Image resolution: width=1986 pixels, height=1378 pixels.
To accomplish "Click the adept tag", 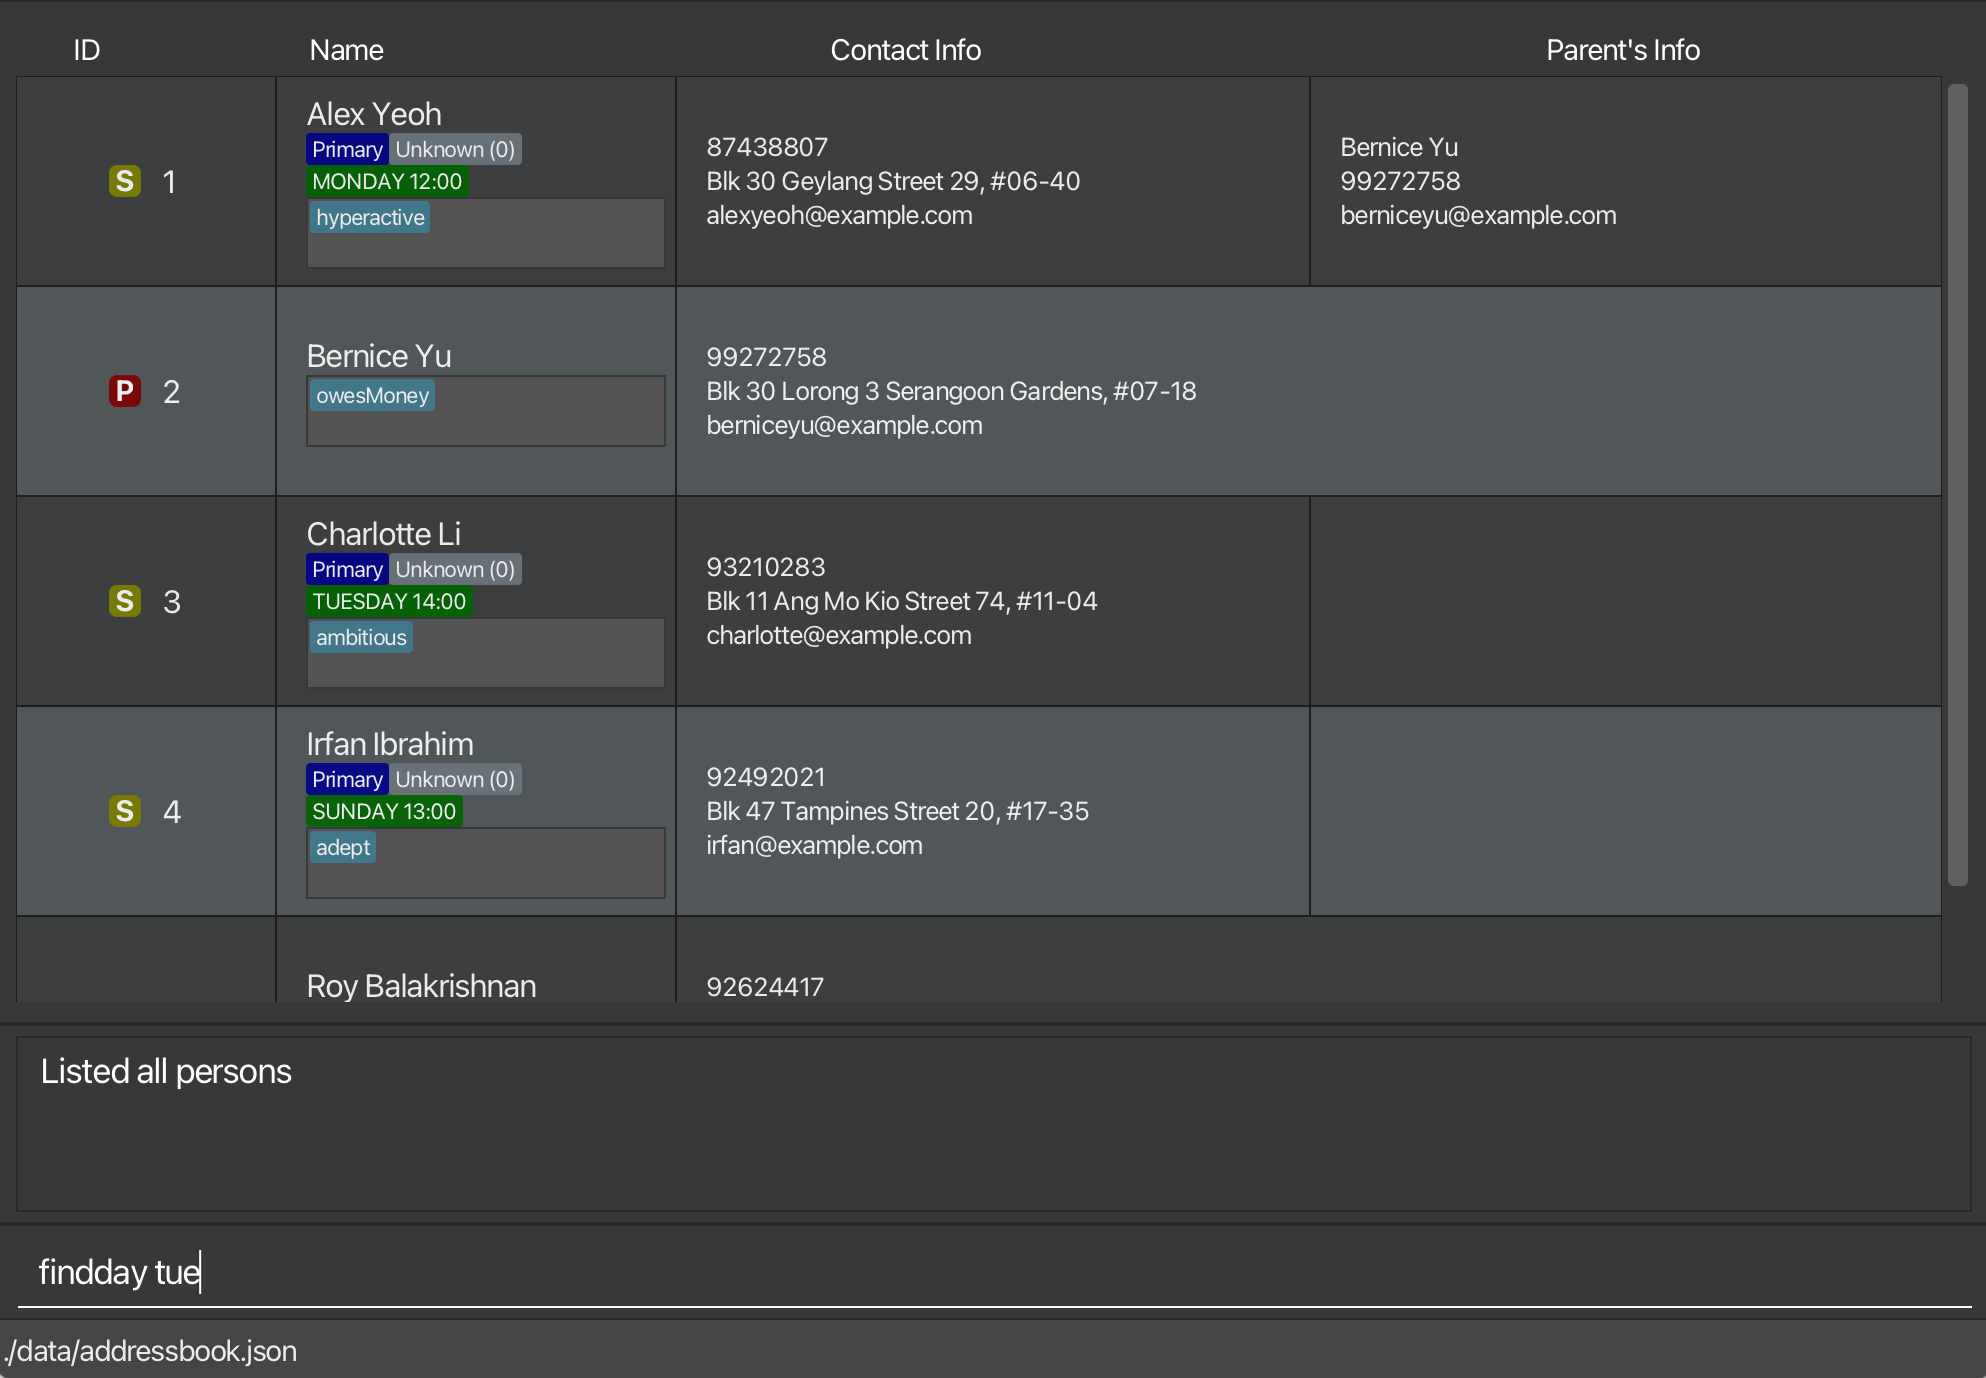I will click(343, 847).
